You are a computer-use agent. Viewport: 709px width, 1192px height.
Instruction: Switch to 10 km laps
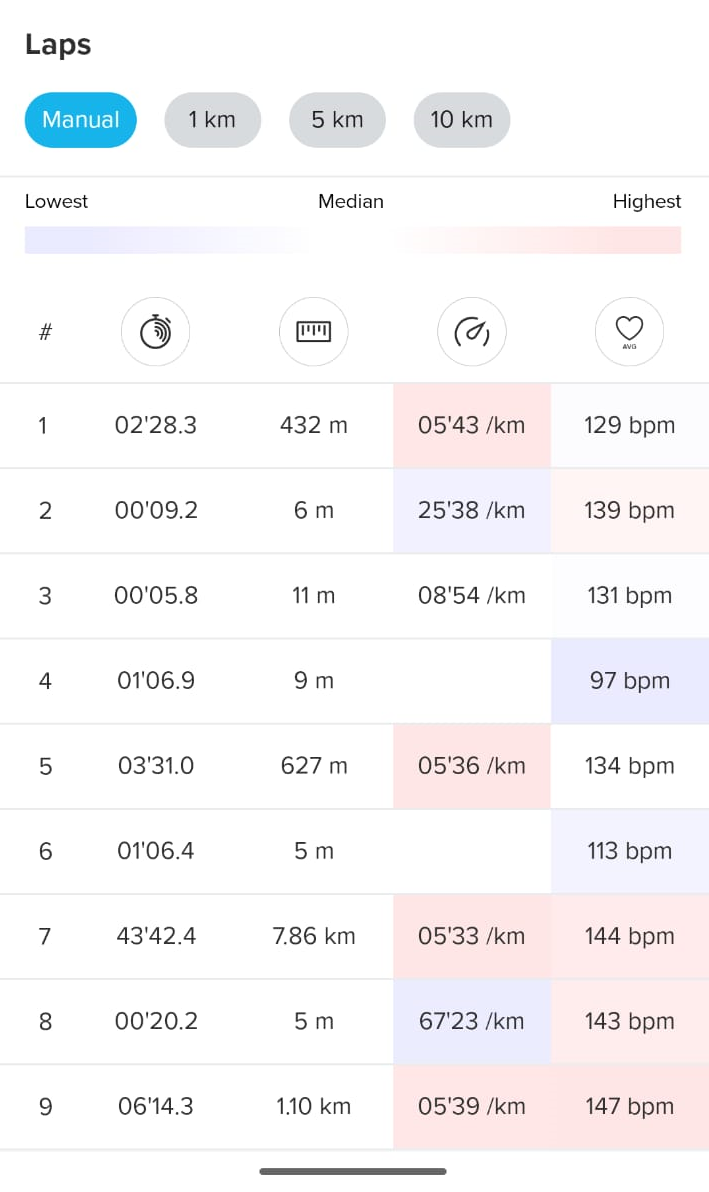461,120
